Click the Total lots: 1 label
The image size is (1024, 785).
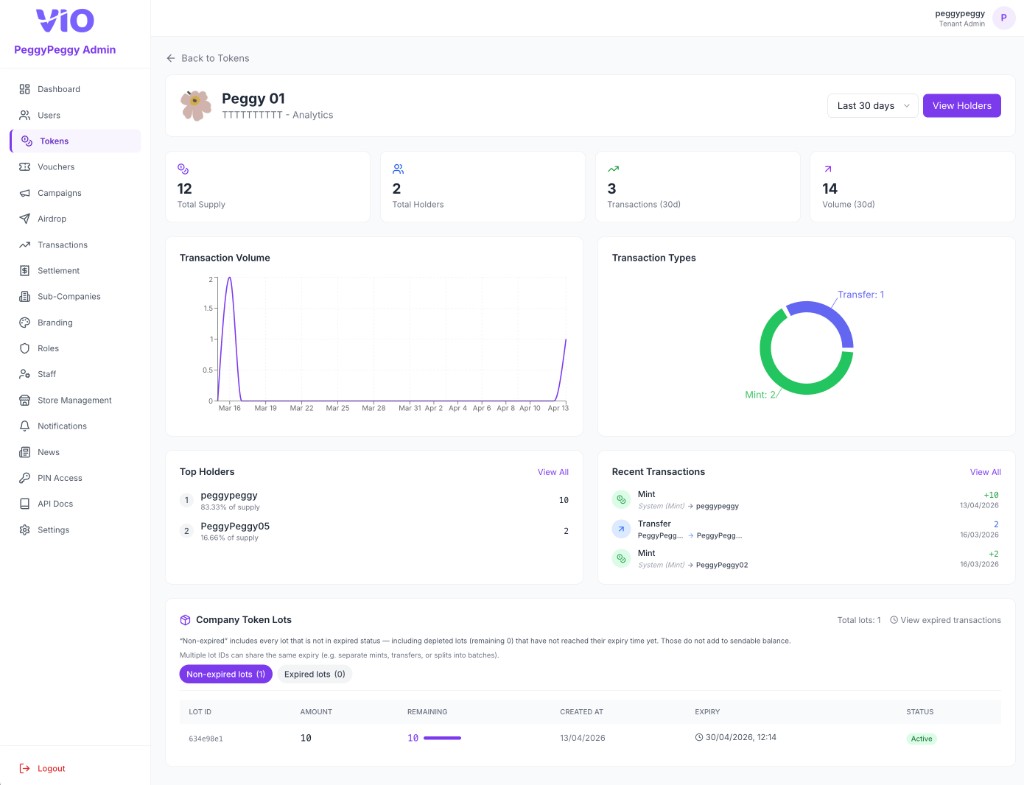point(859,620)
